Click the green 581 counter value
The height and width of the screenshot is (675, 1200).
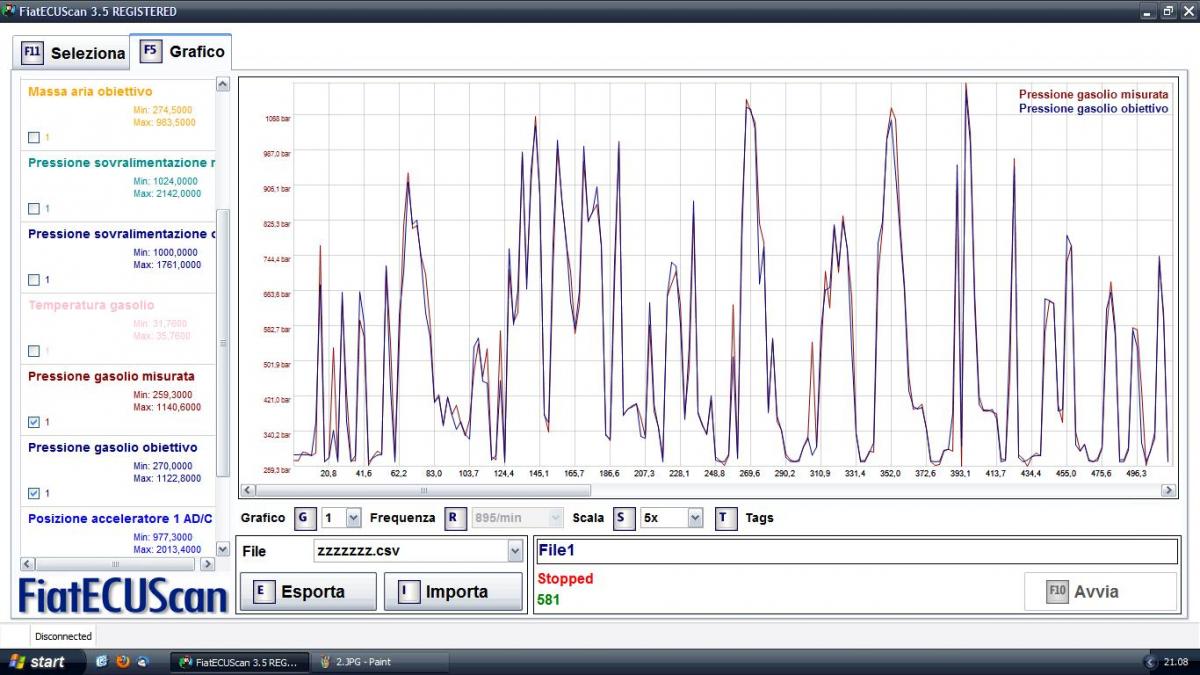click(x=549, y=600)
